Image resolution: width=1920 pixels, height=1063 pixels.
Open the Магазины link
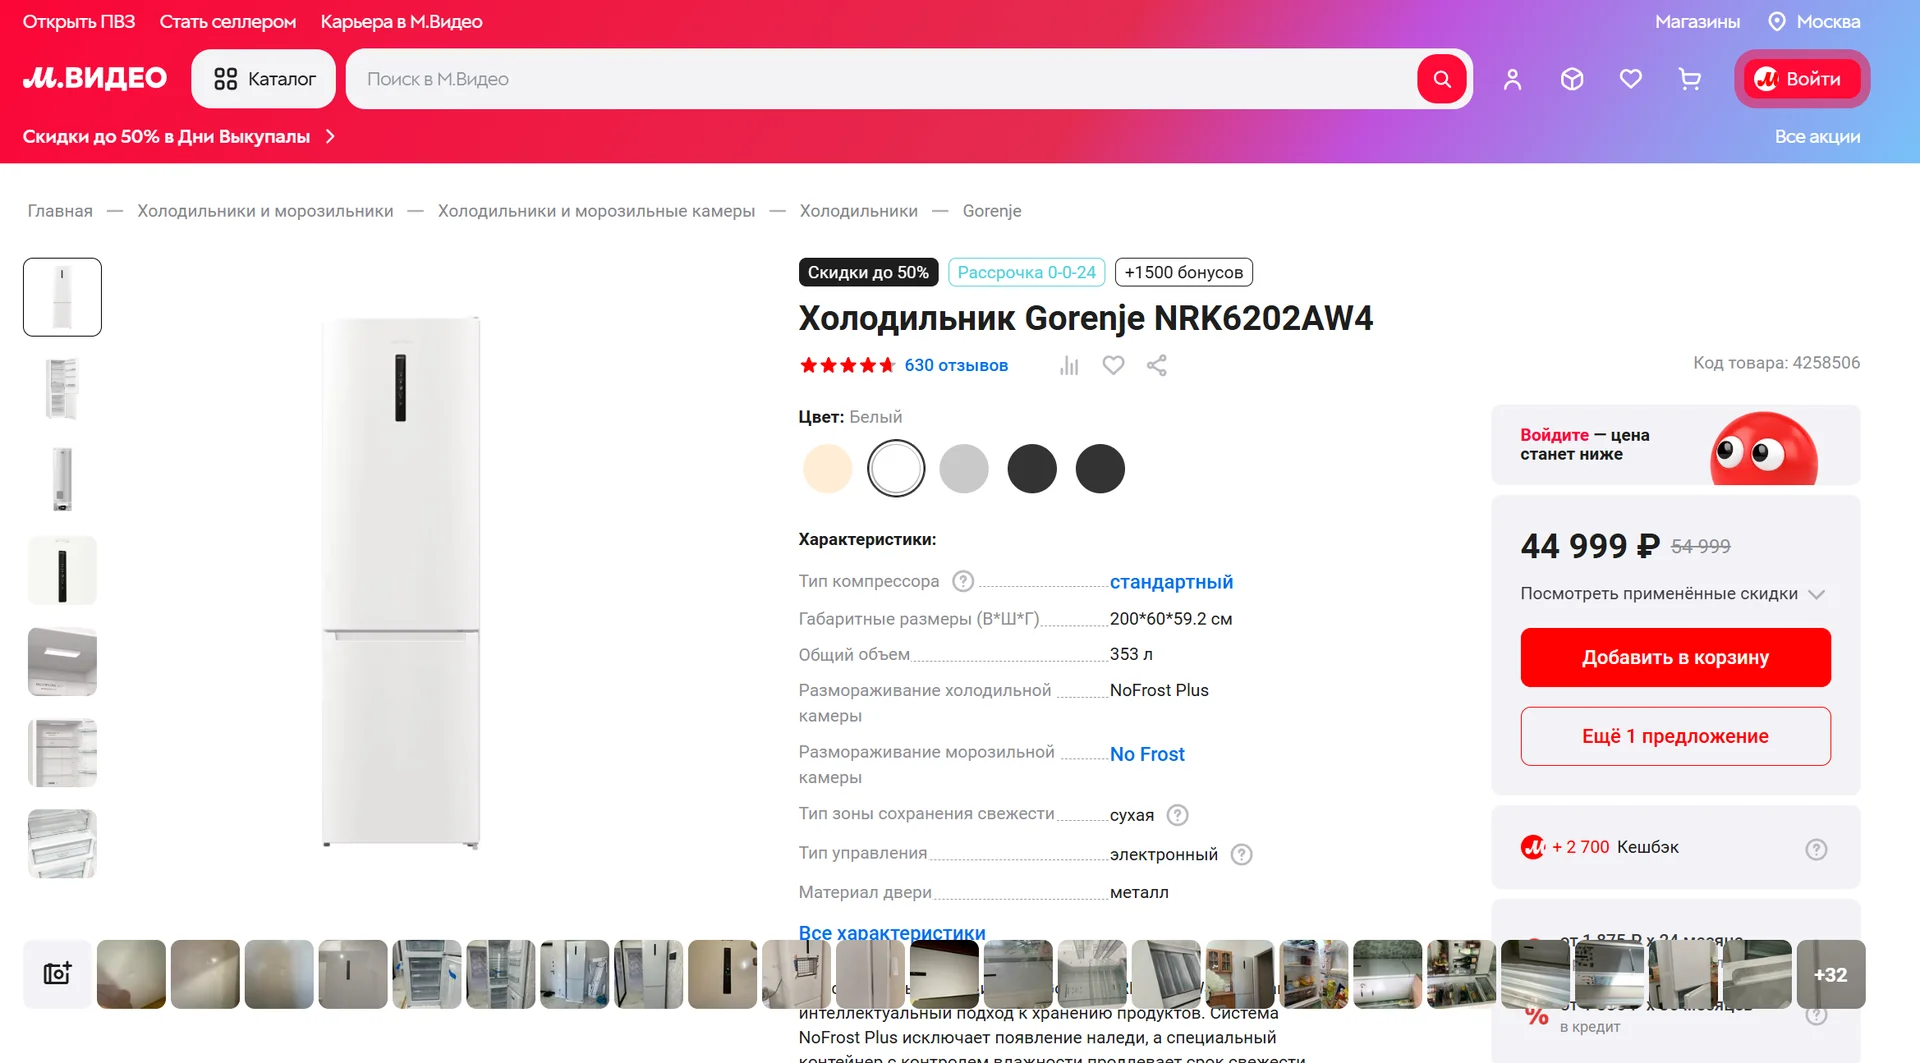[x=1697, y=21]
